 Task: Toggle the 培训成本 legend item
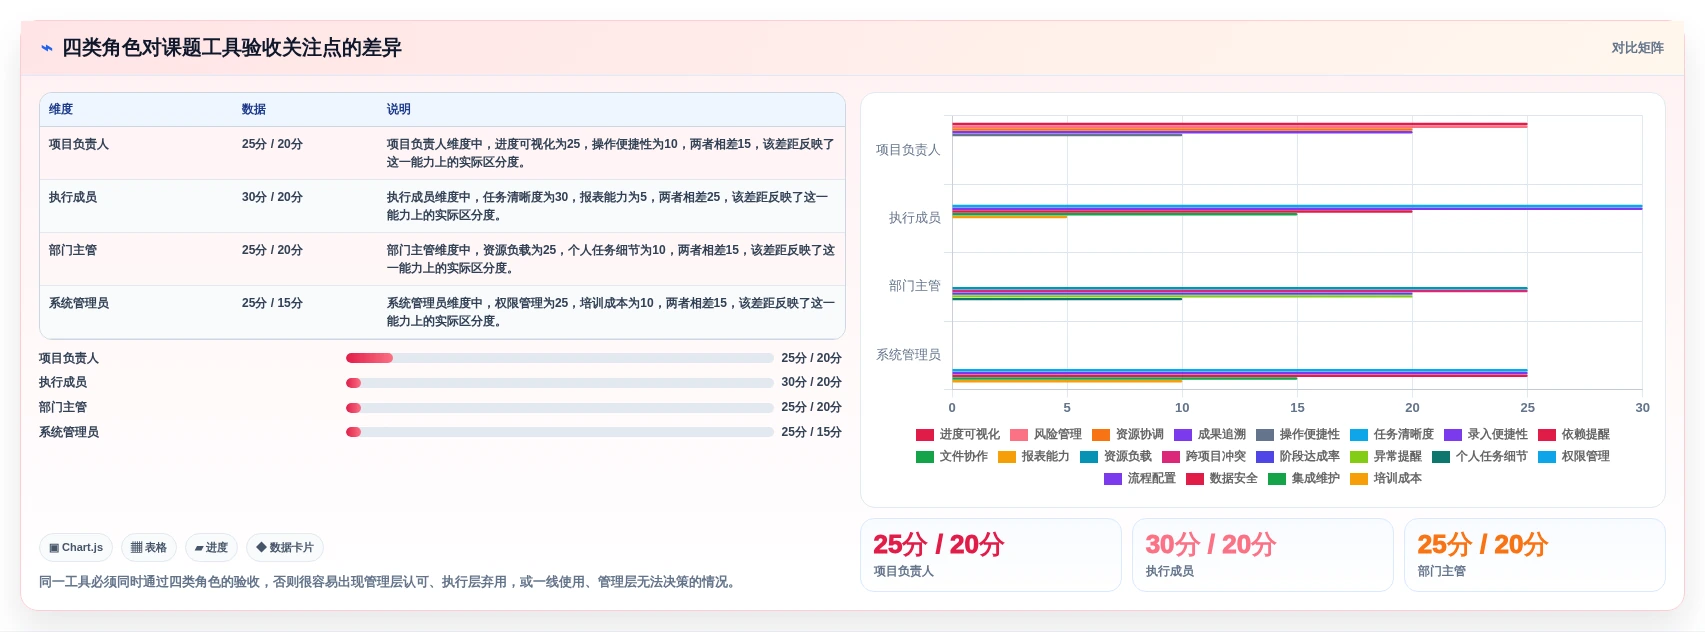1386,478
